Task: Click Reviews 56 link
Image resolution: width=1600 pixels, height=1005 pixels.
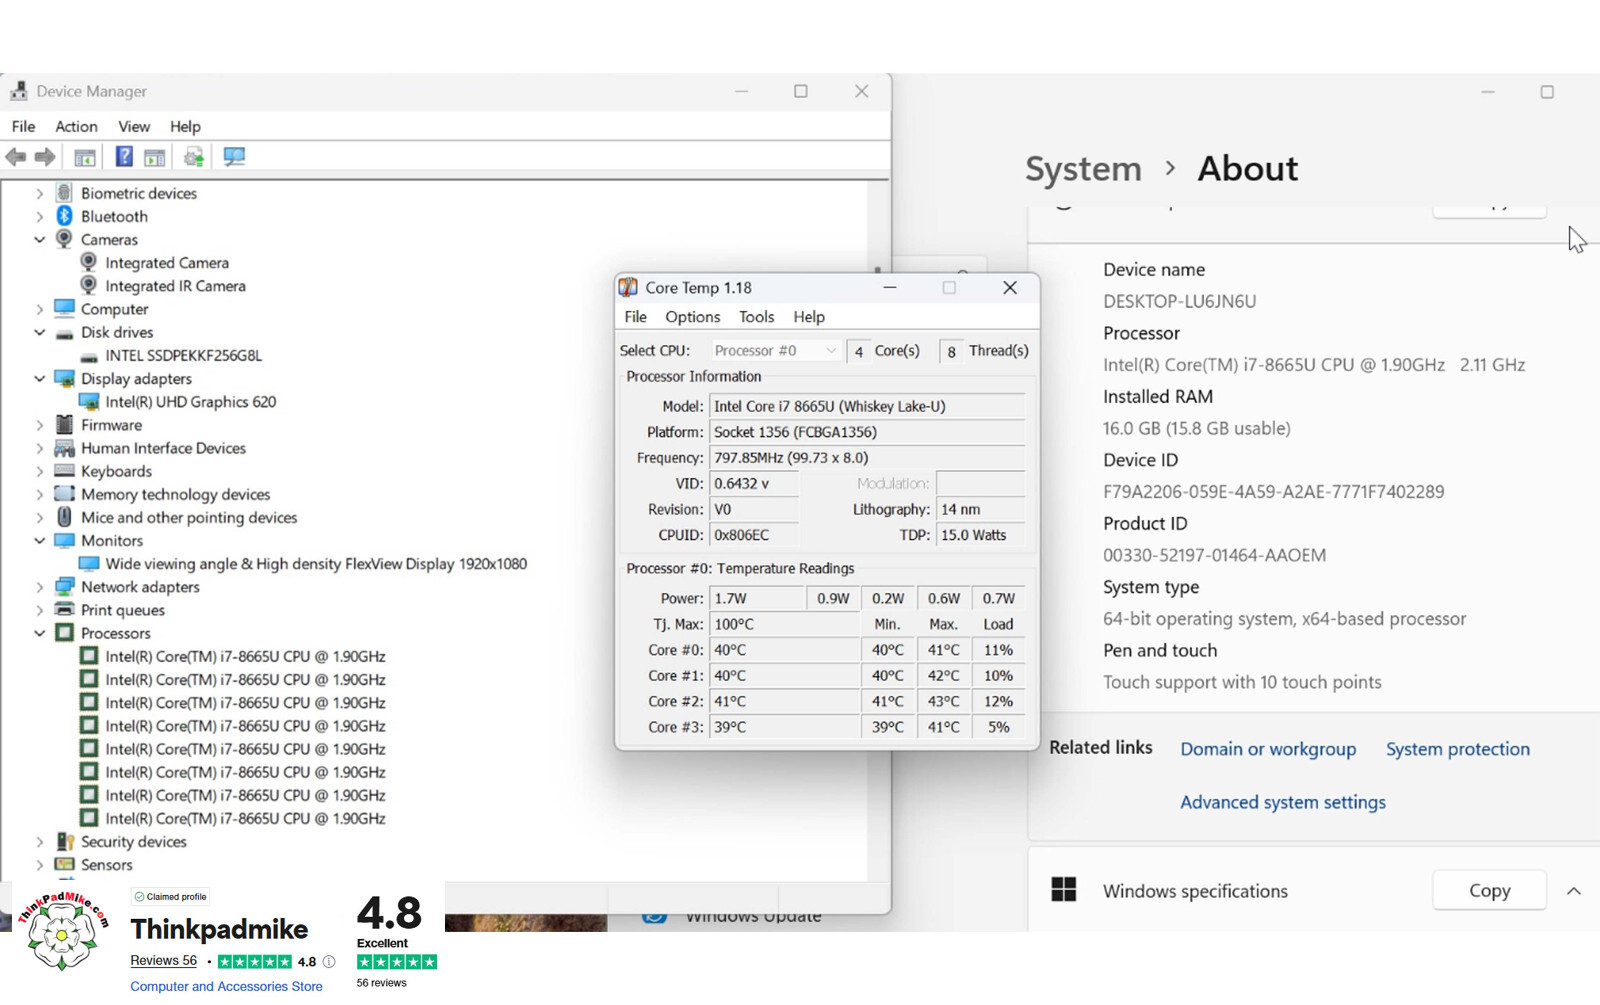Action: point(163,960)
